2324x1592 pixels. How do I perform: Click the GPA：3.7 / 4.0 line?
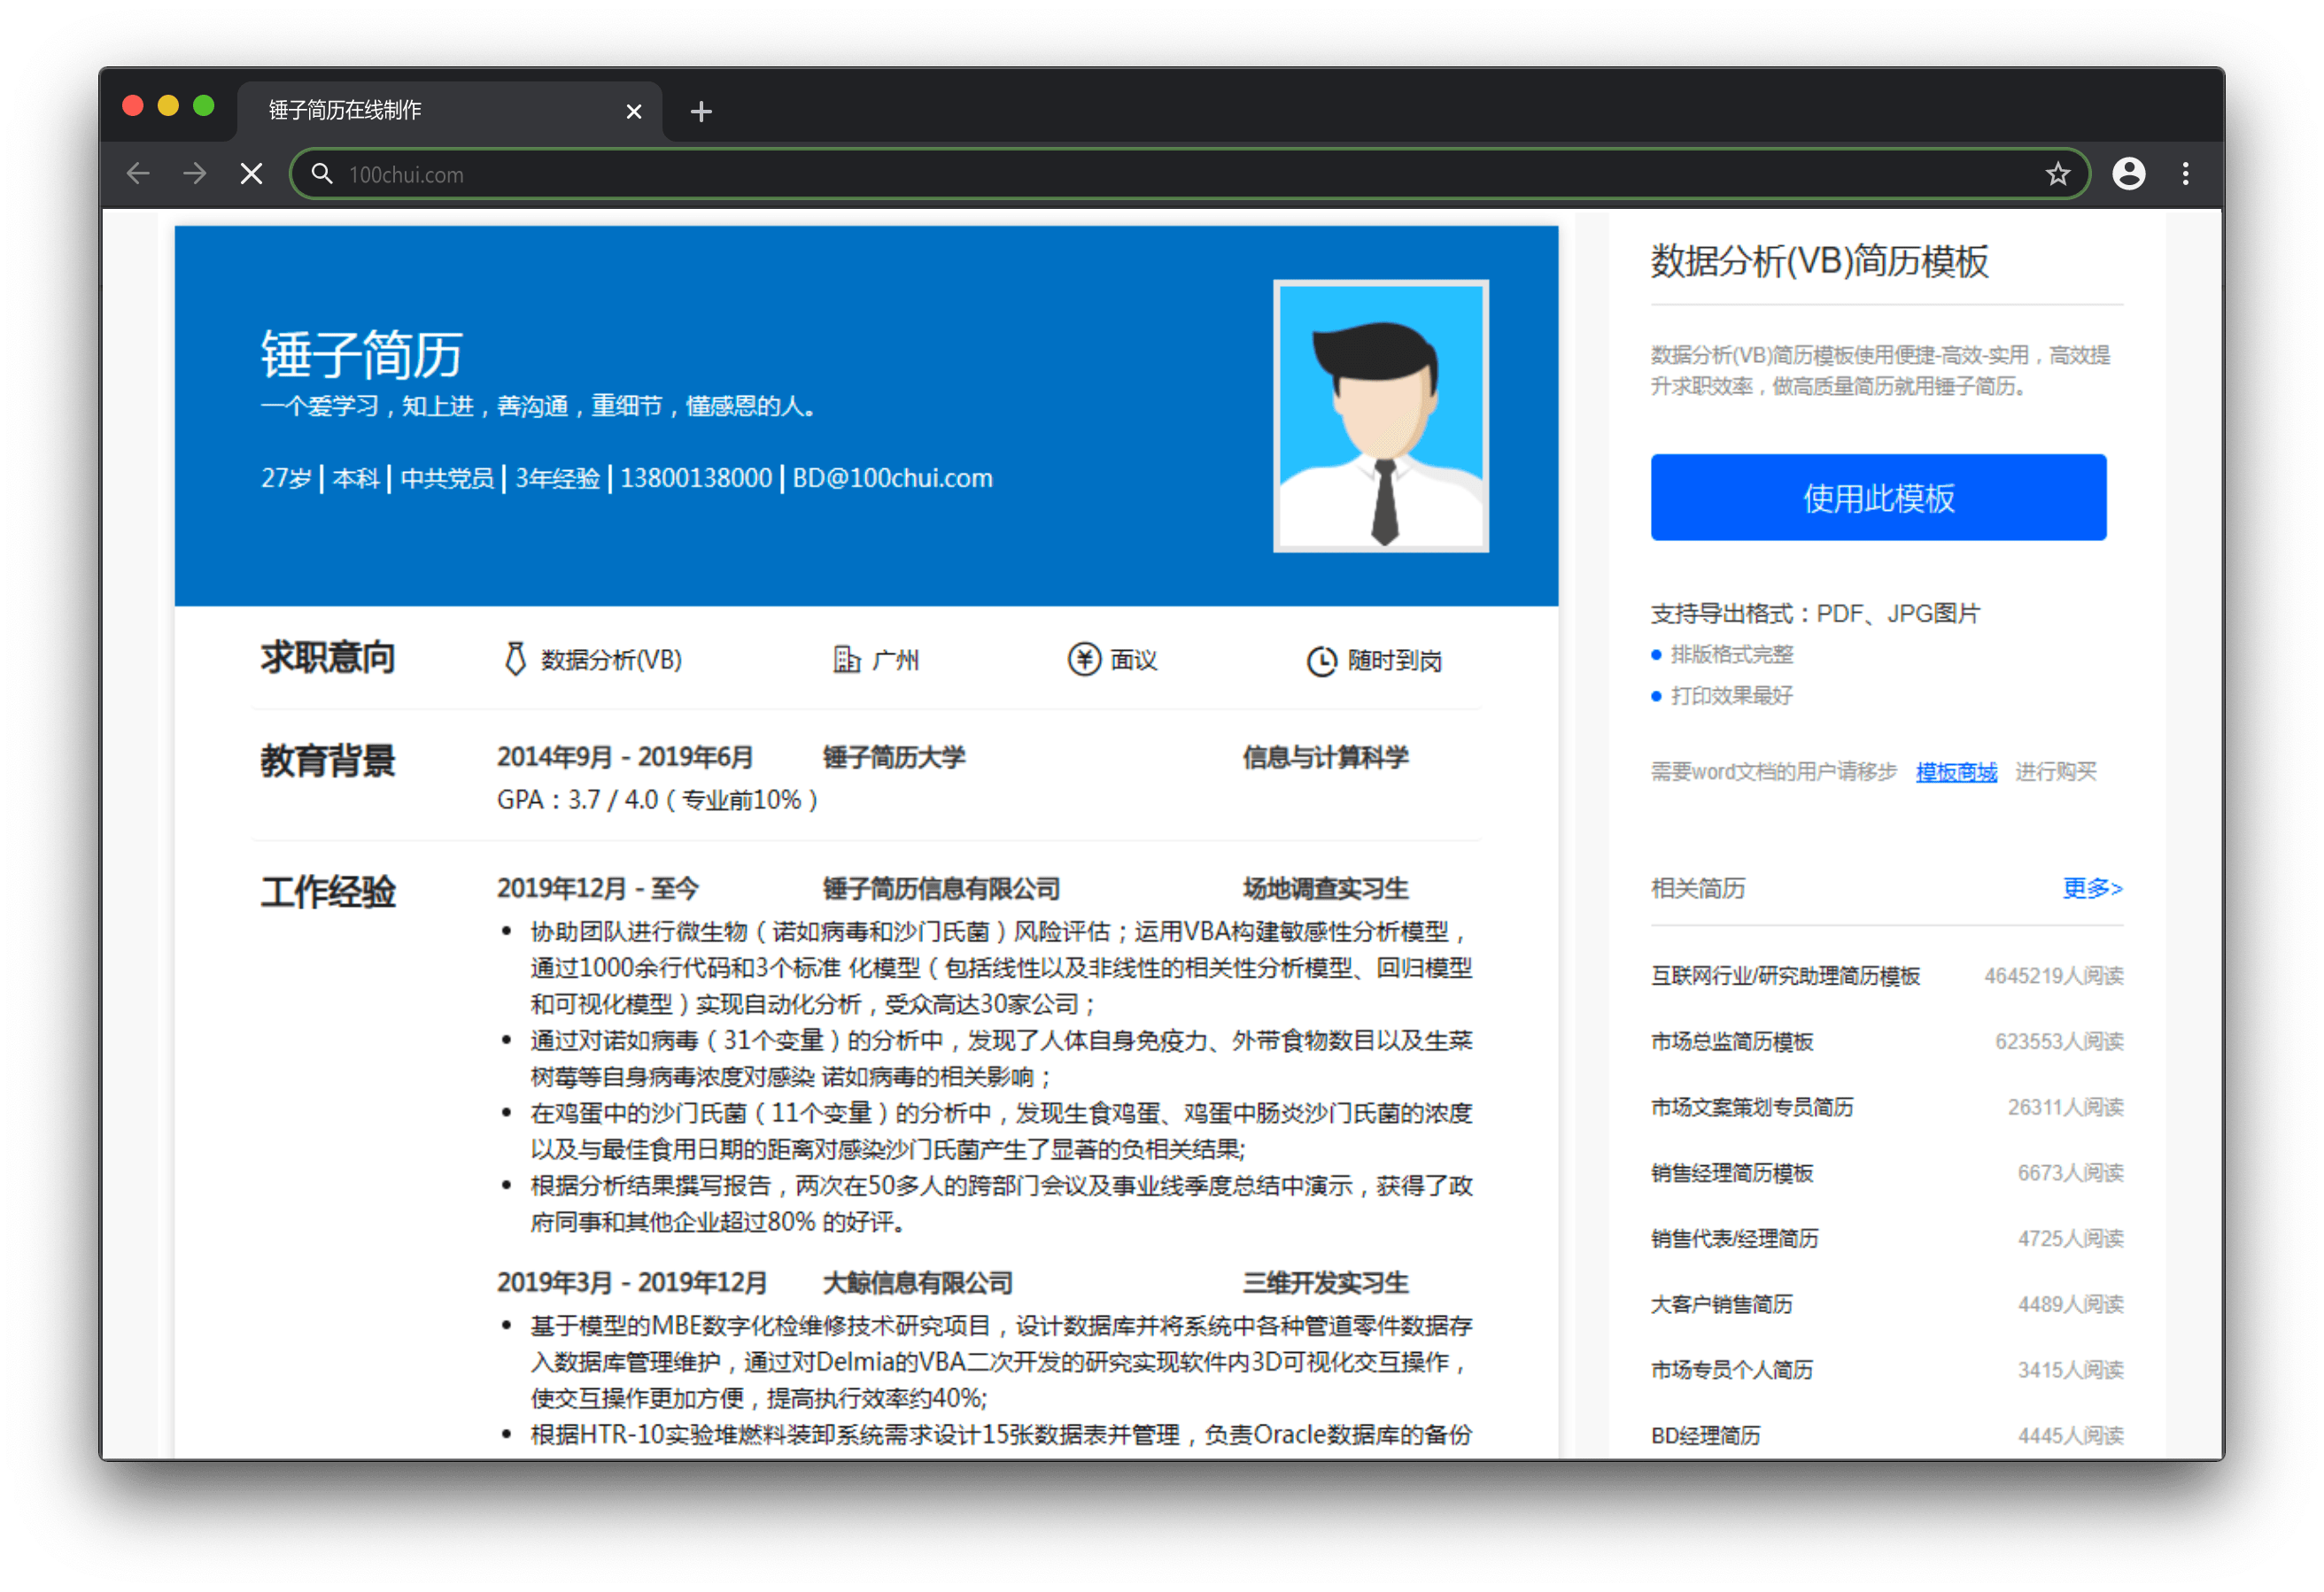coord(657,800)
